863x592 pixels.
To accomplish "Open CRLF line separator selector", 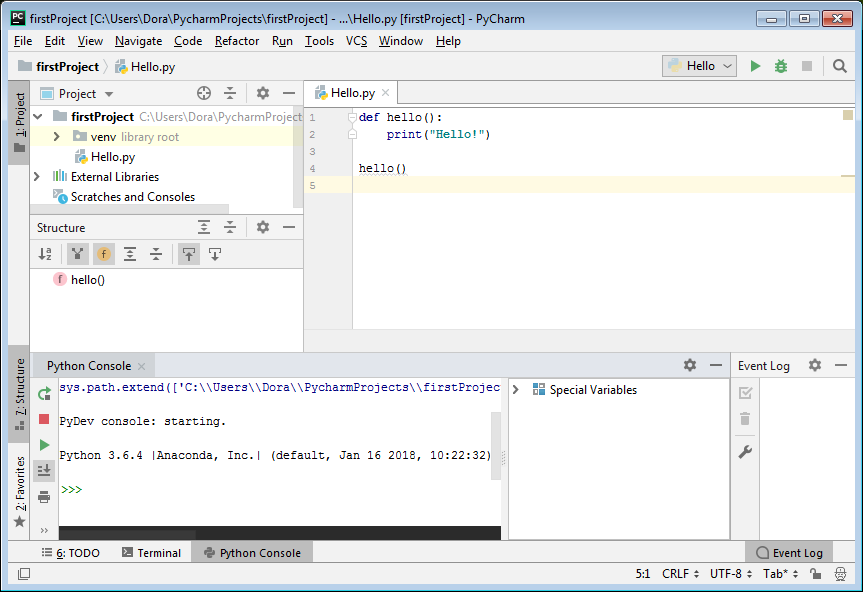I will tap(680, 574).
